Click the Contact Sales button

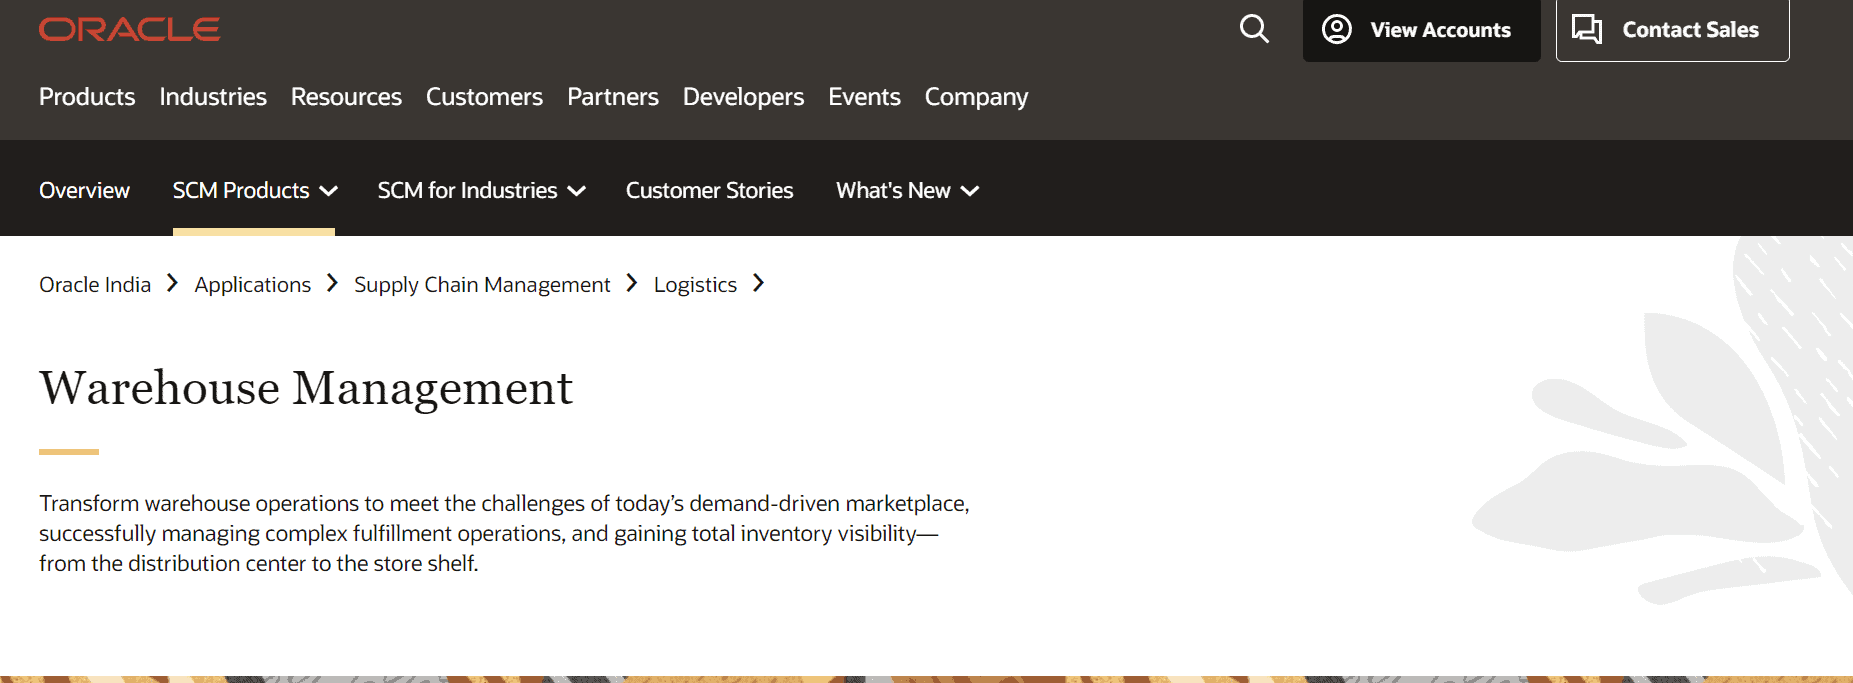point(1672,30)
